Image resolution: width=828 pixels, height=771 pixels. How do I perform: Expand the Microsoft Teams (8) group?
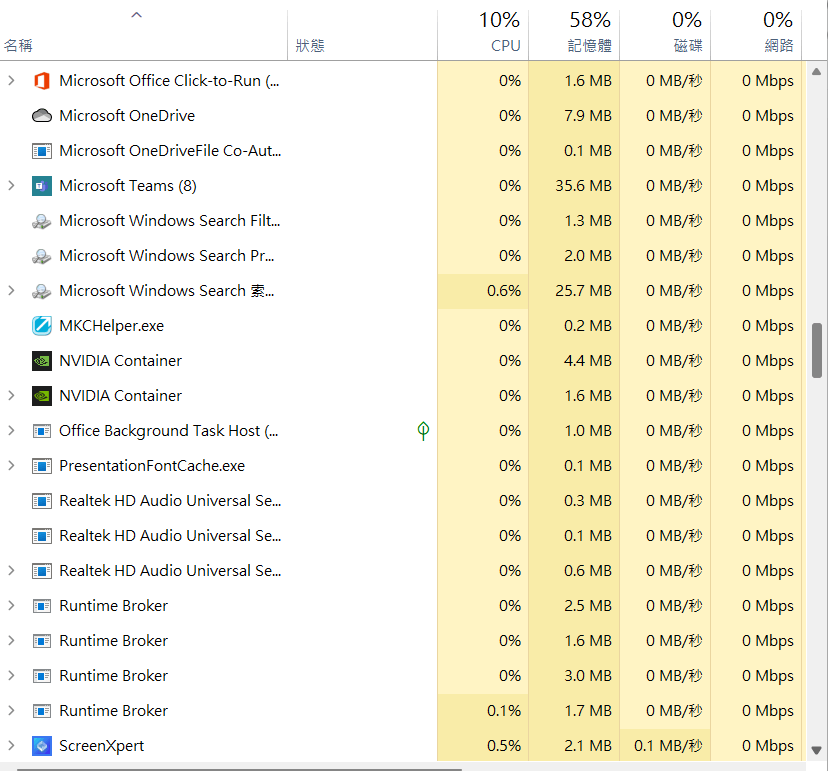[x=11, y=186]
